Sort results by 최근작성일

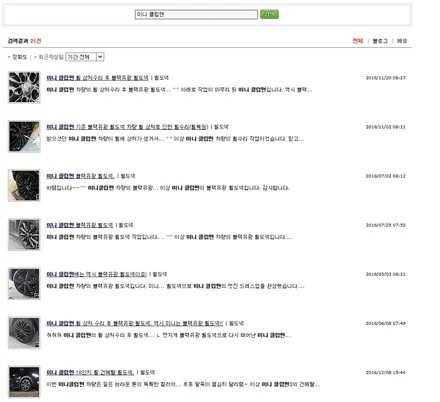point(51,57)
